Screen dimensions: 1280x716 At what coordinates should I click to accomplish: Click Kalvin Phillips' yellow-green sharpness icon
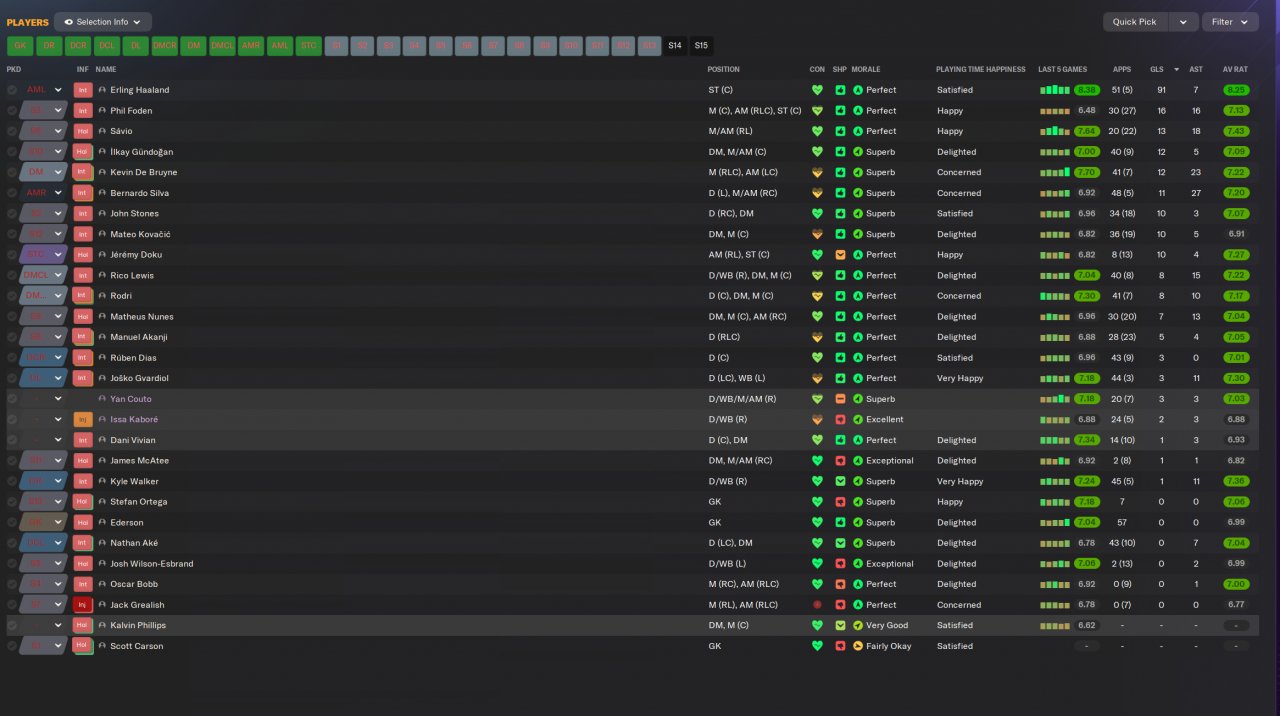pos(840,625)
